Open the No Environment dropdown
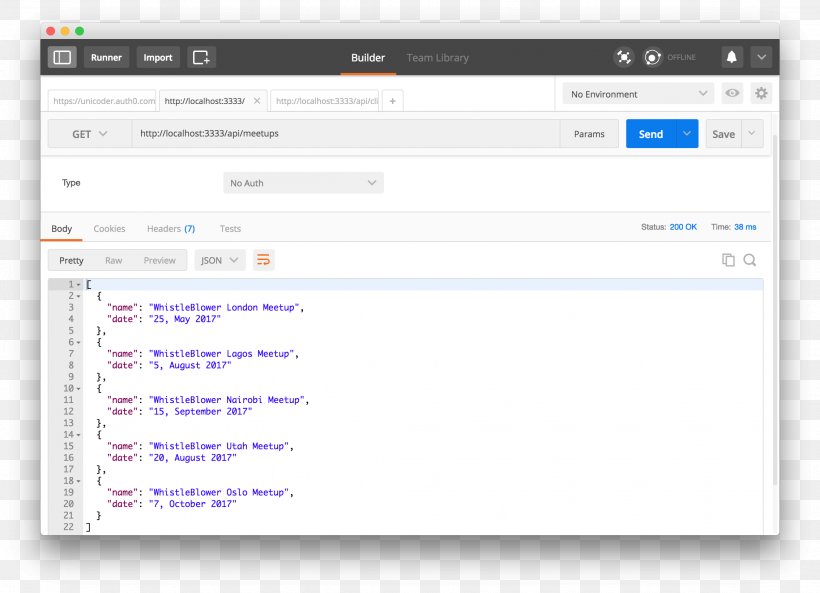This screenshot has width=820, height=593. (637, 93)
